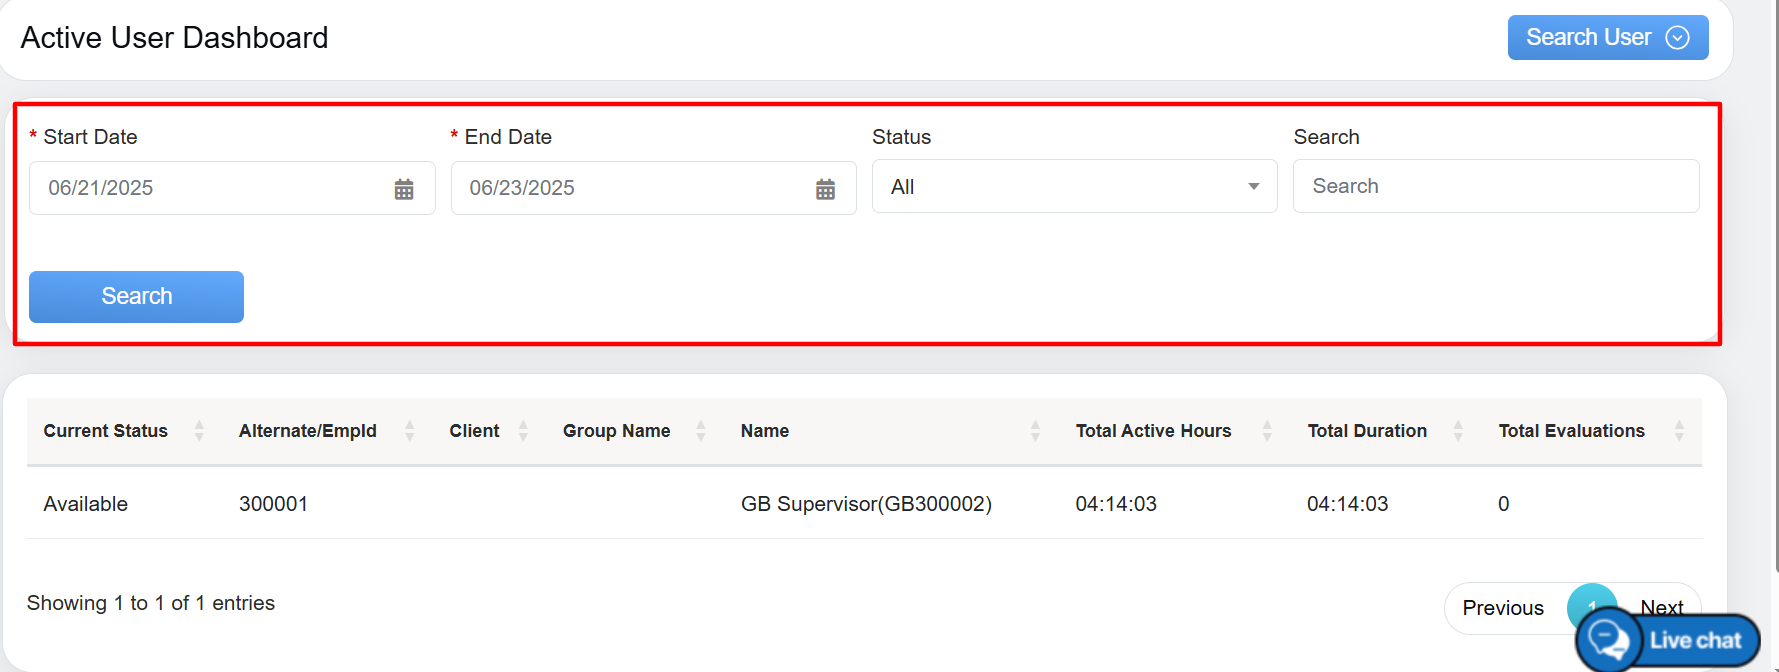The width and height of the screenshot is (1779, 672).
Task: Sort by Total Evaluations column arrows
Action: coord(1679,431)
